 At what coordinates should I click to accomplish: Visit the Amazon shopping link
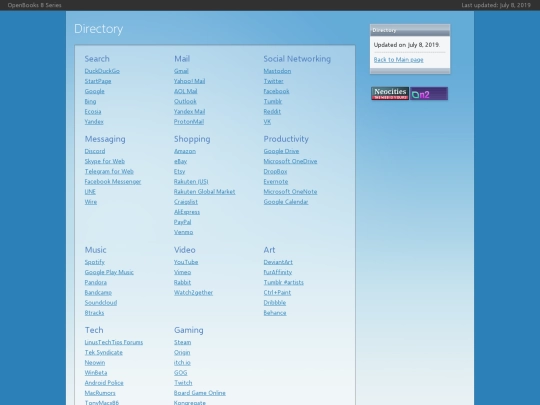[185, 151]
